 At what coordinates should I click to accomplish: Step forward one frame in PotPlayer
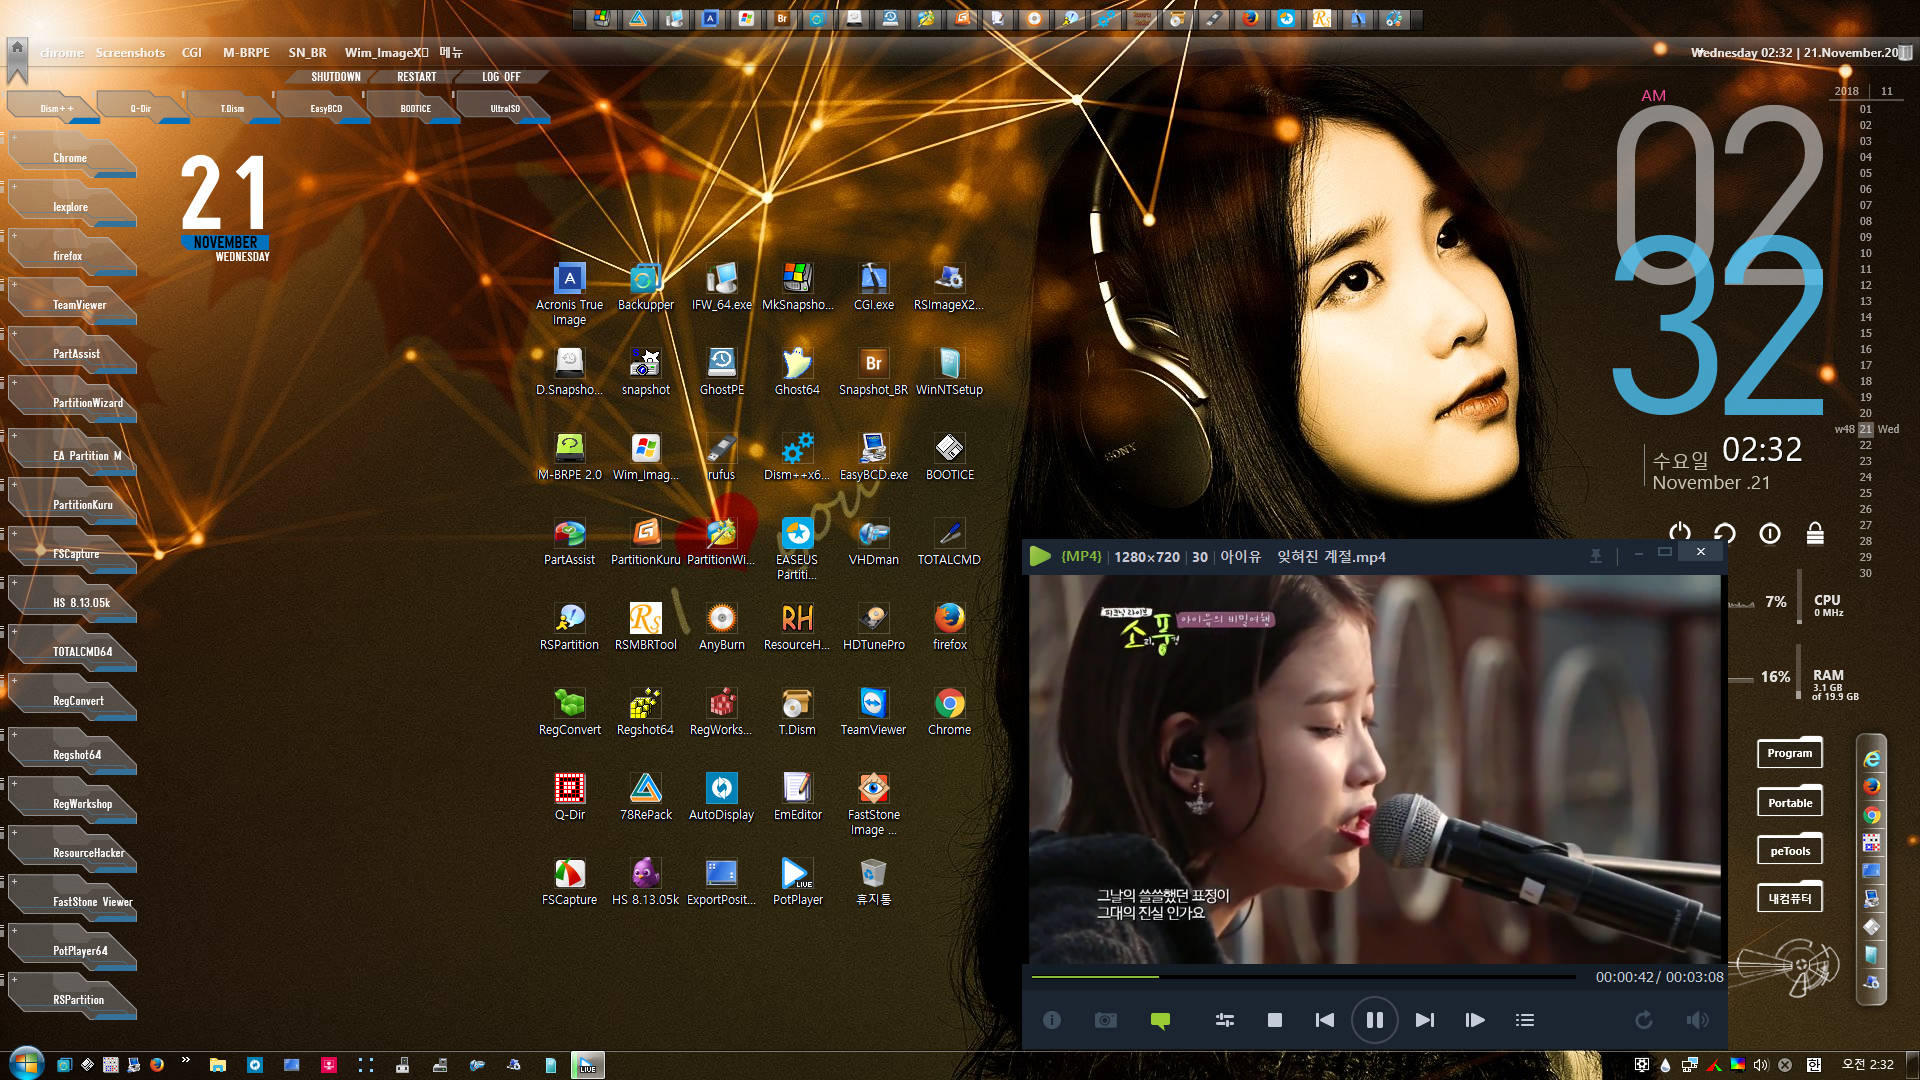(x=1474, y=1020)
